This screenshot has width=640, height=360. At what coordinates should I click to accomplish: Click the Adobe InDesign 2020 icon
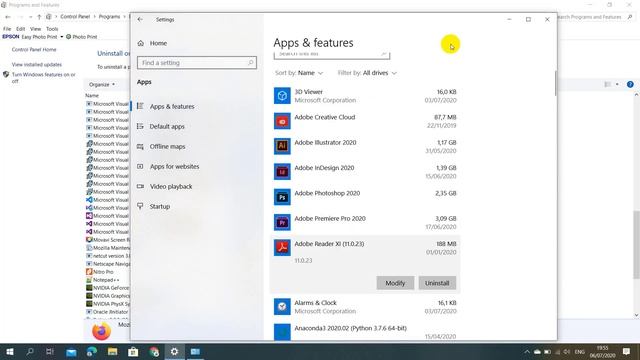point(282,172)
